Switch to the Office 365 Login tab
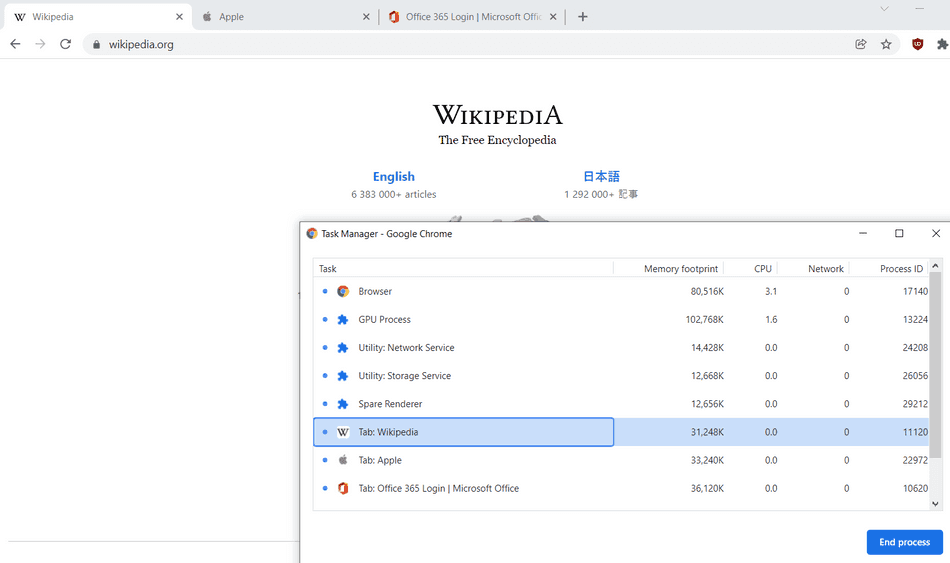Viewport: 950px width, 563px height. click(471, 16)
